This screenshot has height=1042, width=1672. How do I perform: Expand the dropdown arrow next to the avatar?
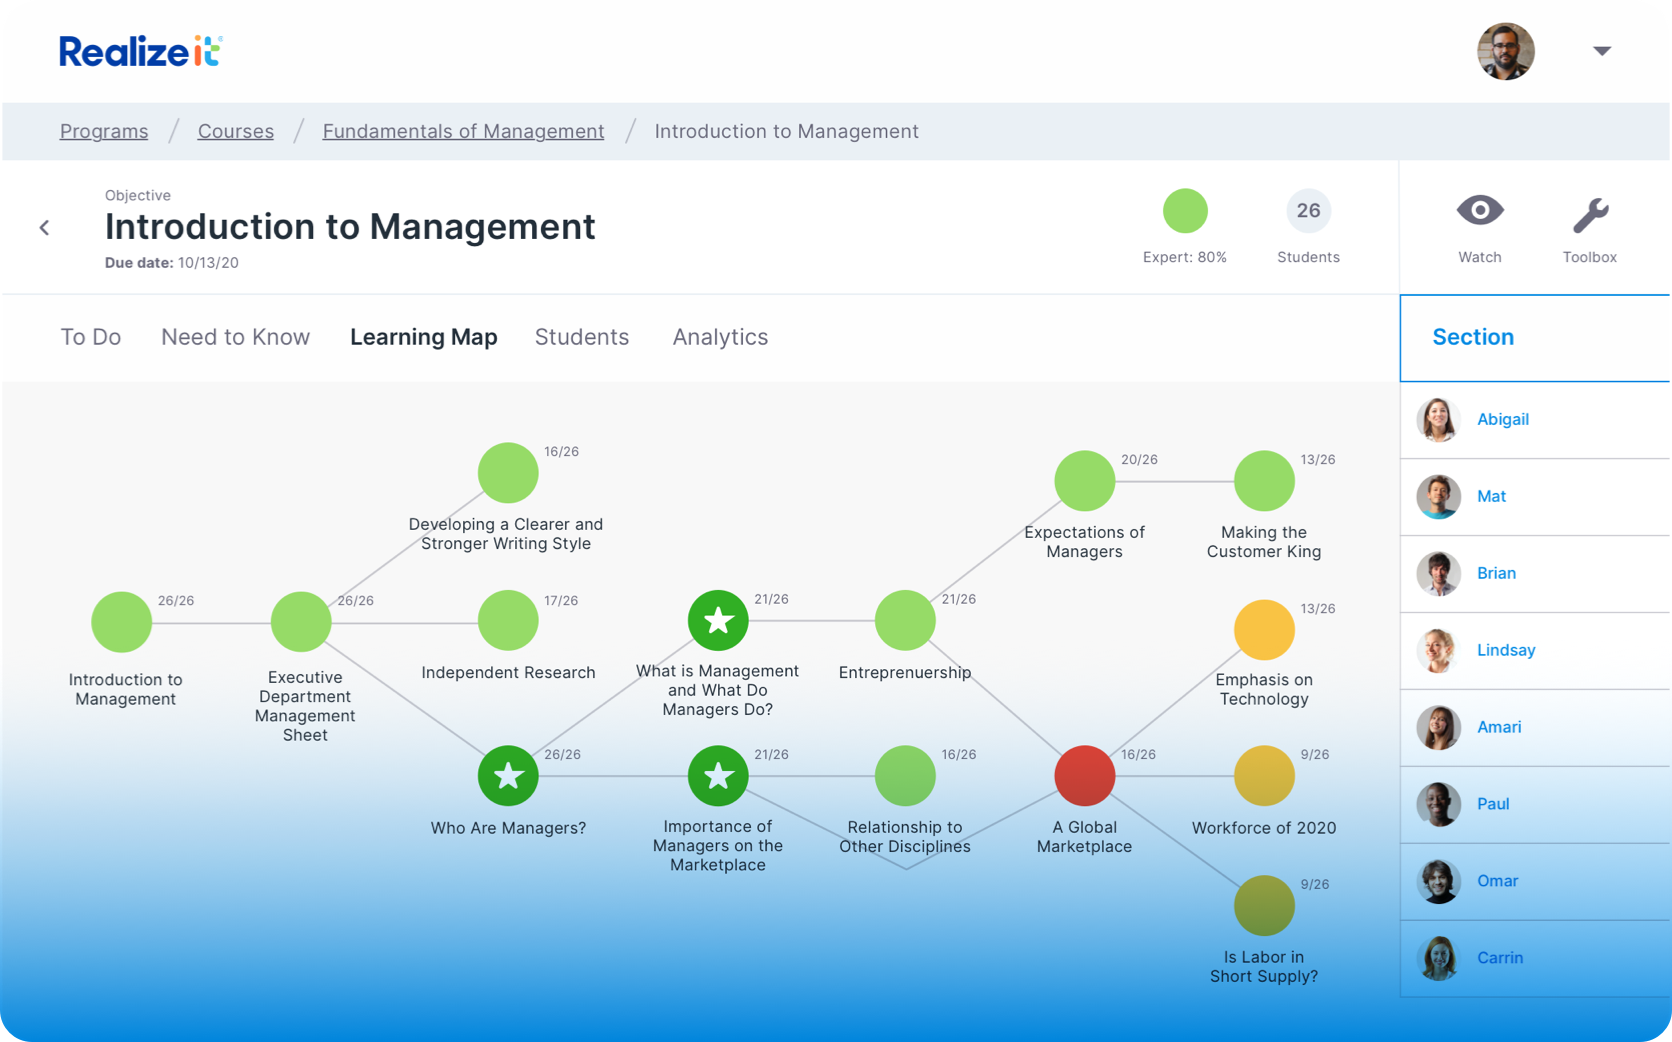click(x=1601, y=50)
